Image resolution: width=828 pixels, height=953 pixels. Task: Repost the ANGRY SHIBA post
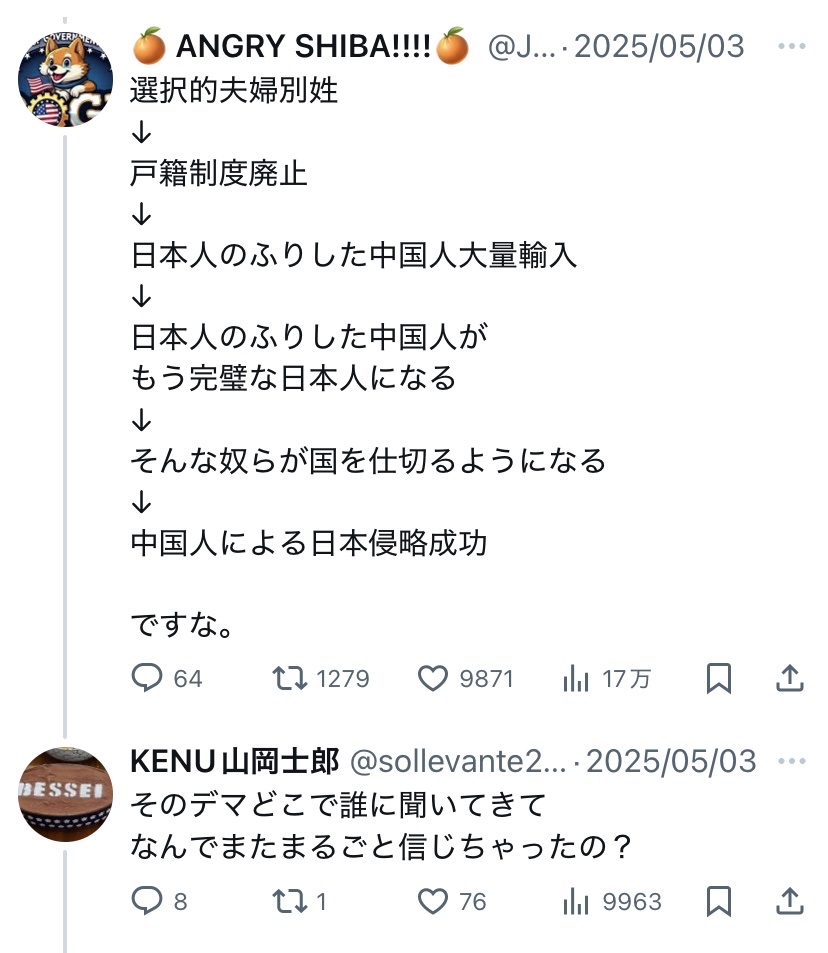click(290, 679)
